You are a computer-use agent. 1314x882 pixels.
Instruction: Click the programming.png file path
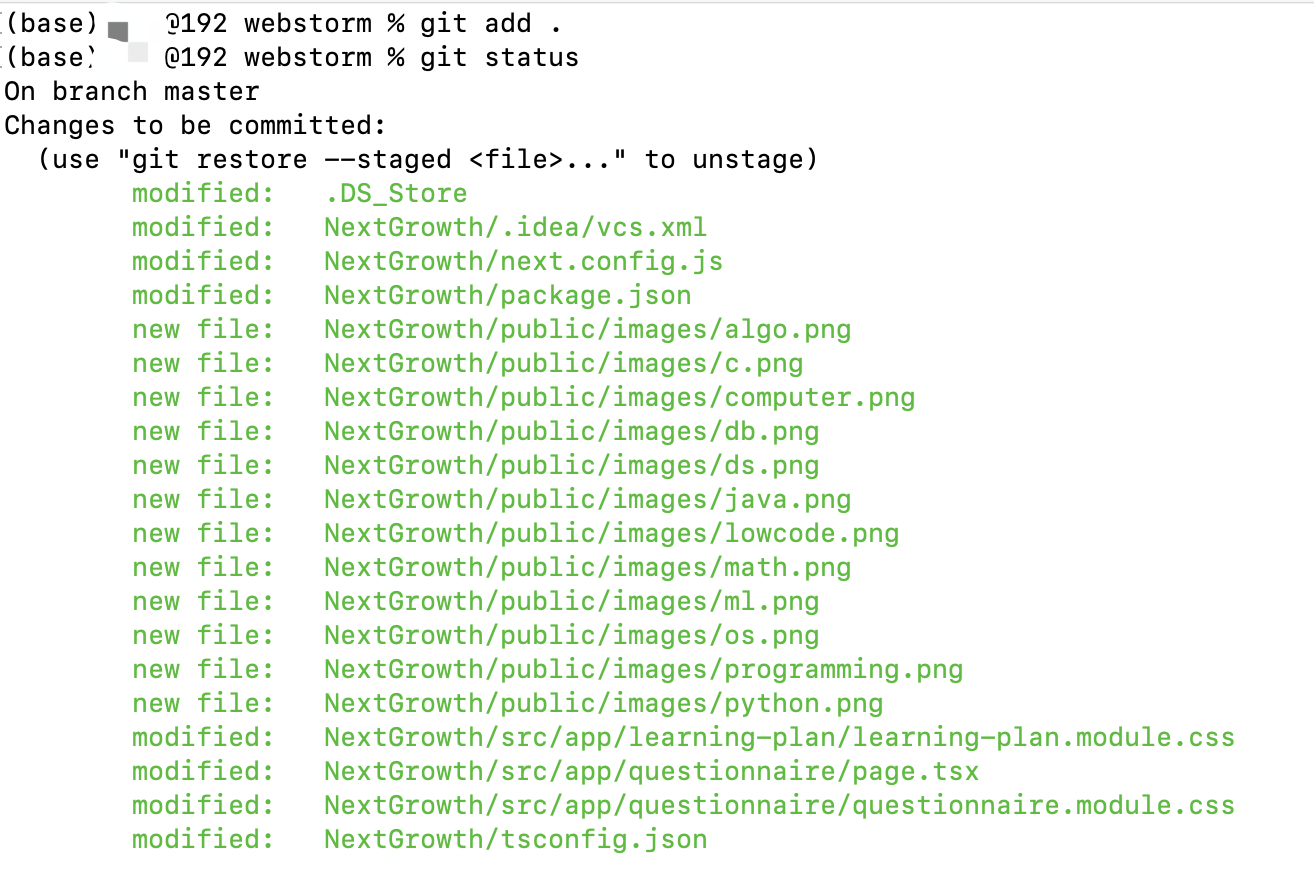[x=643, y=669]
